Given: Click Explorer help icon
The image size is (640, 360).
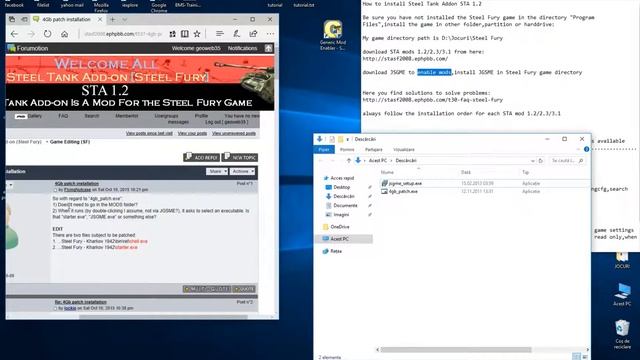Looking at the screenshot, I should pyautogui.click(x=587, y=149).
